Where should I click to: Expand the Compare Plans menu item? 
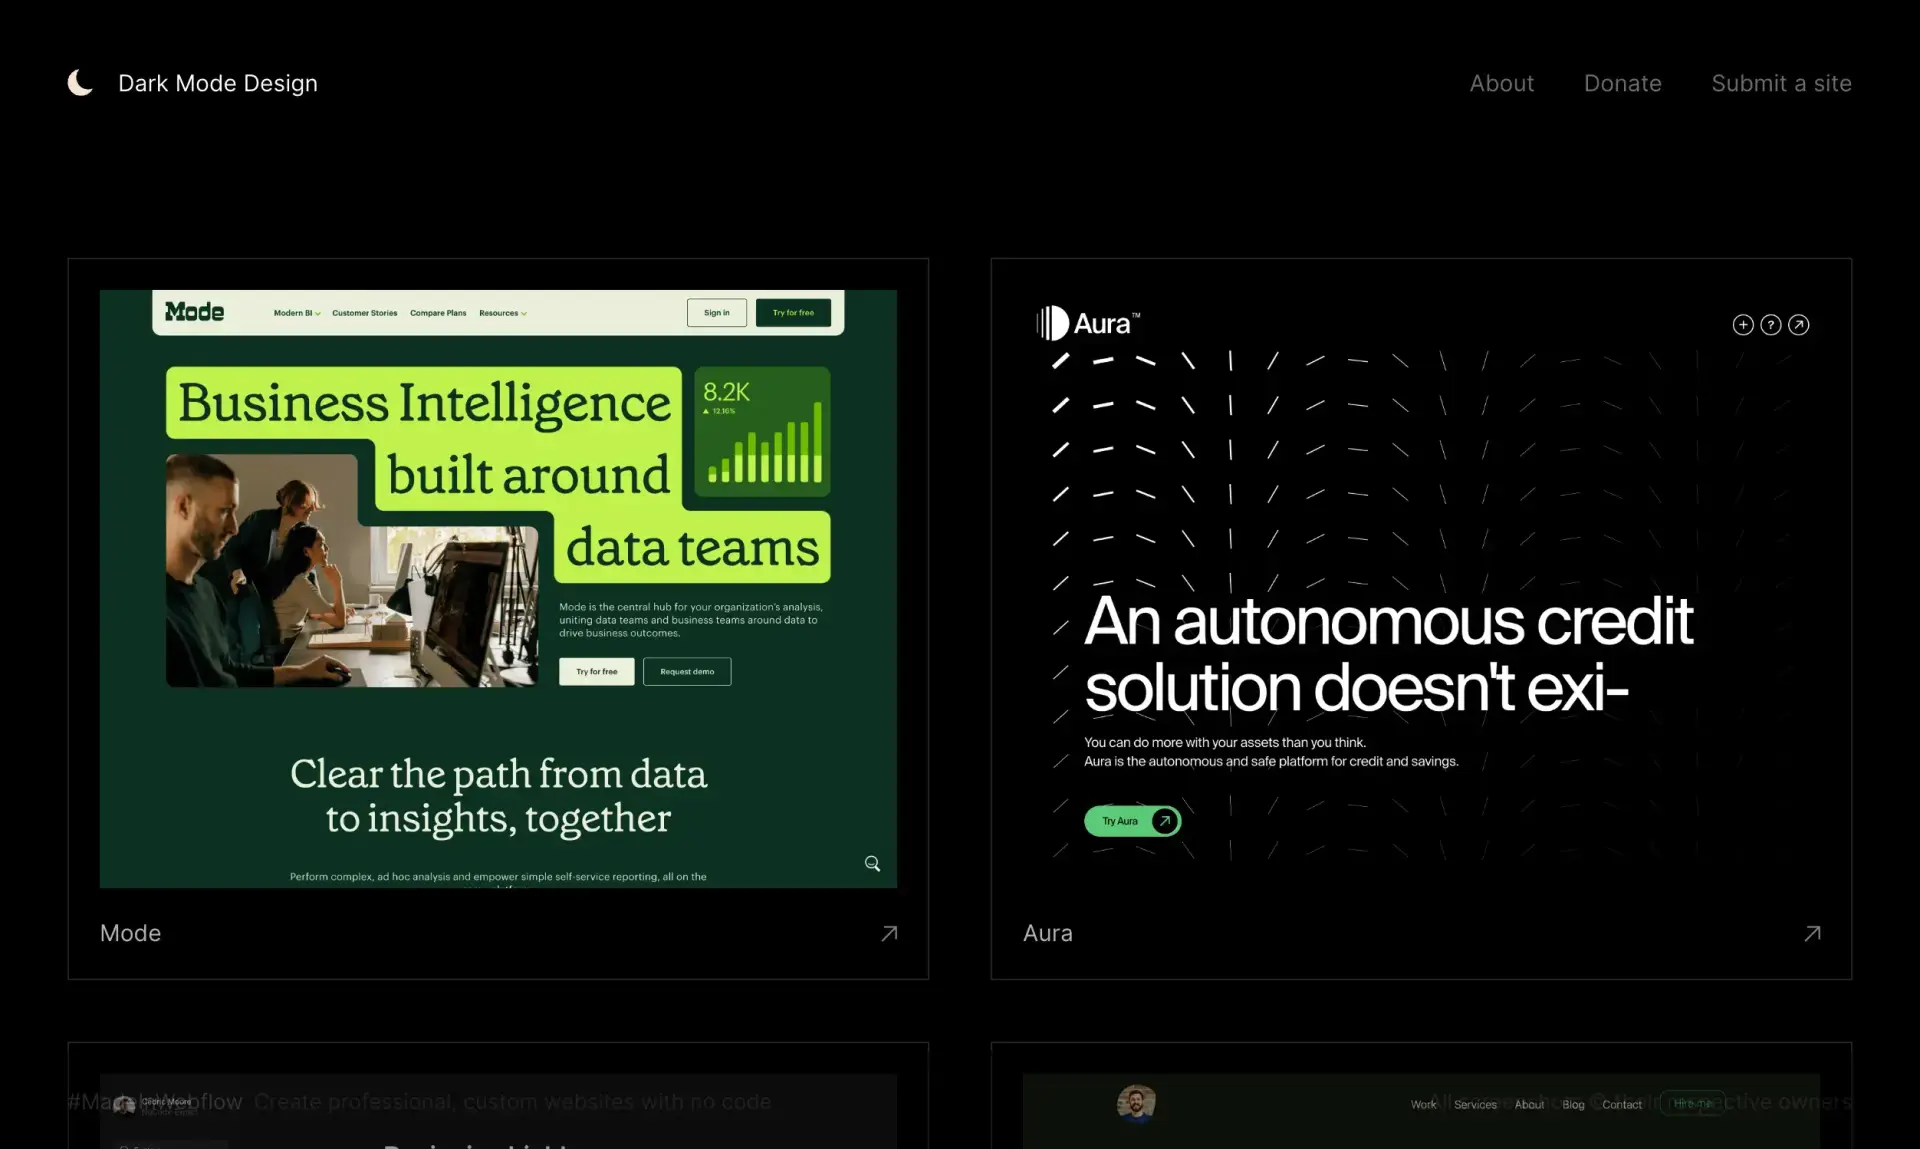(x=437, y=312)
